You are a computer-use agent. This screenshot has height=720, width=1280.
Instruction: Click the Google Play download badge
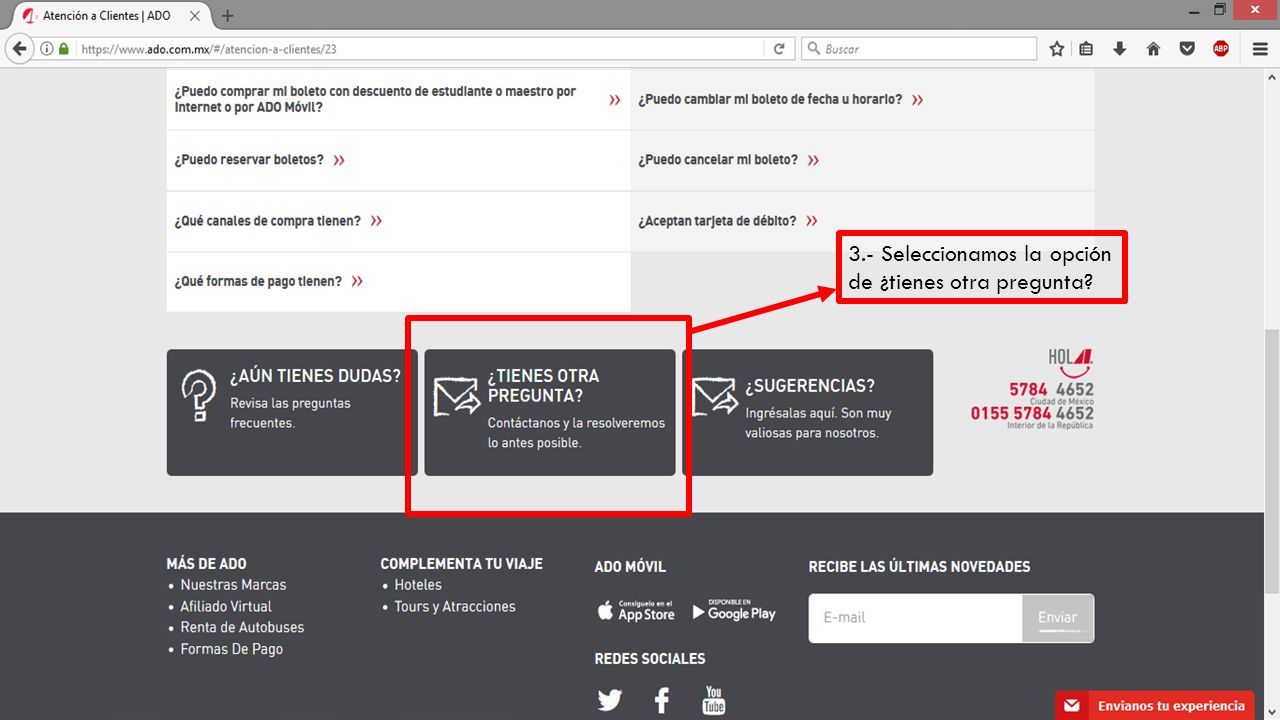coord(734,611)
